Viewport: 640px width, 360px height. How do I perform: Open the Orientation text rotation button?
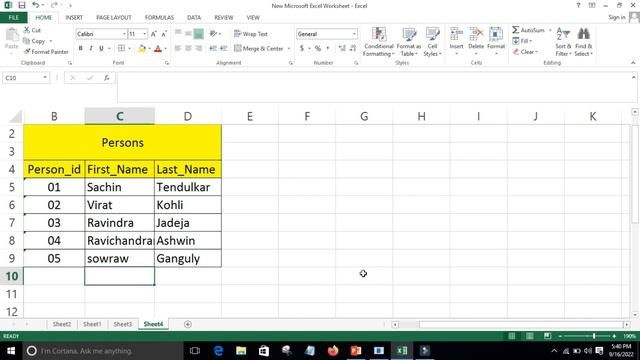[x=215, y=34]
